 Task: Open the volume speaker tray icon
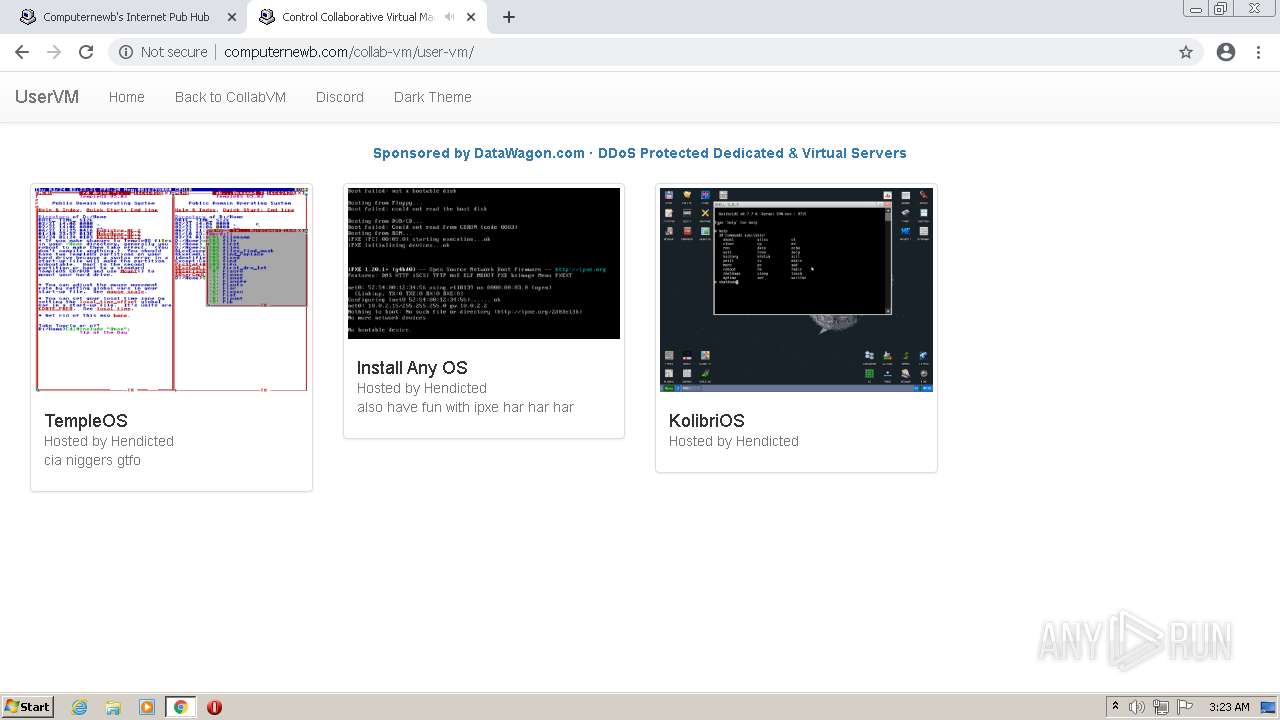pyautogui.click(x=1137, y=707)
